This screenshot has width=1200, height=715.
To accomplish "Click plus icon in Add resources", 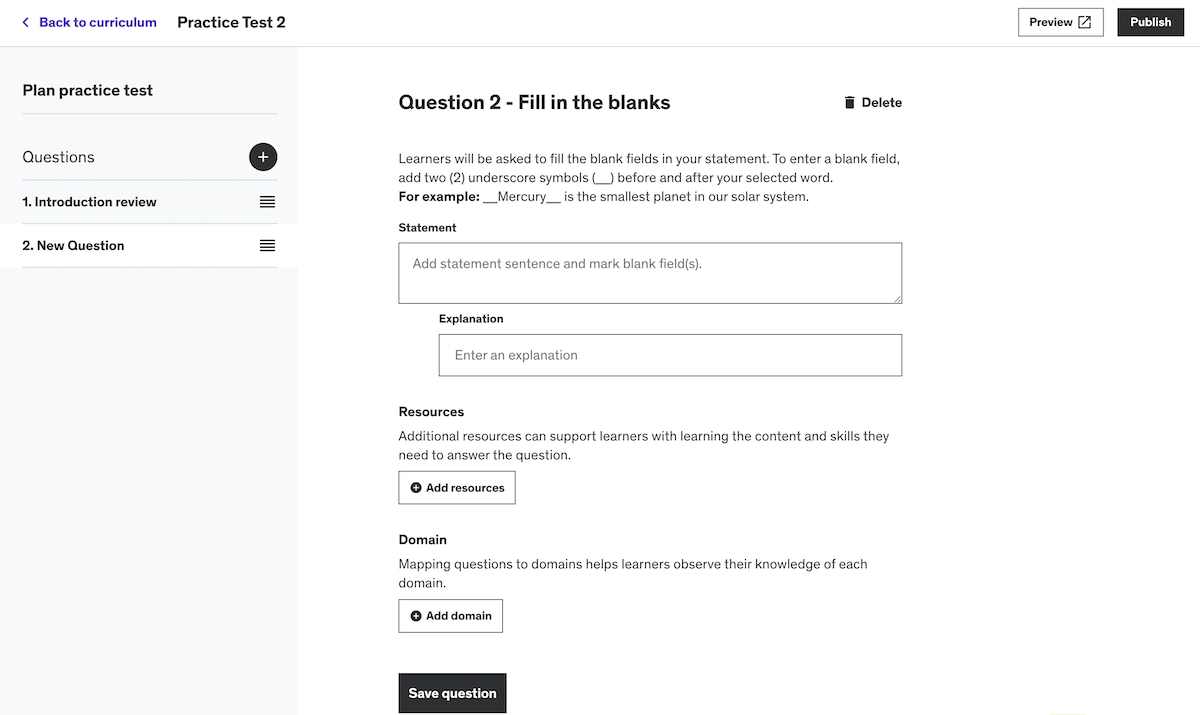I will pyautogui.click(x=416, y=488).
